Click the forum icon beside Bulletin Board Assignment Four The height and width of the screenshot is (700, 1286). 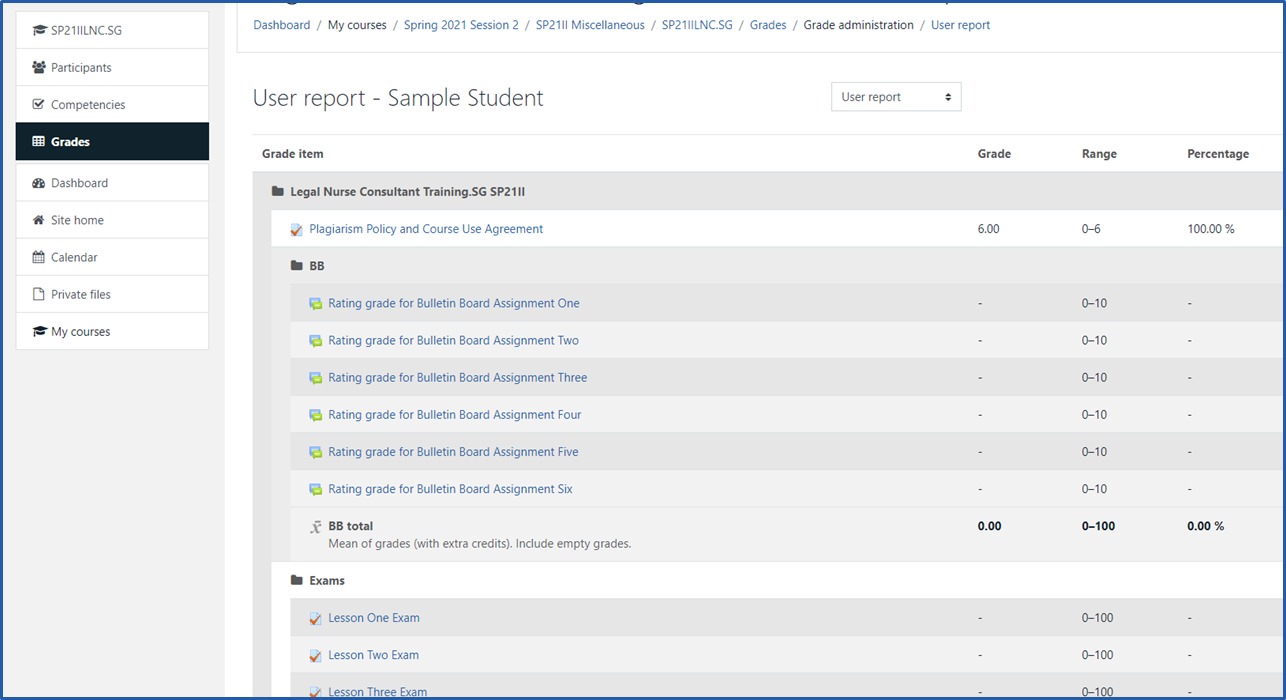pos(316,415)
